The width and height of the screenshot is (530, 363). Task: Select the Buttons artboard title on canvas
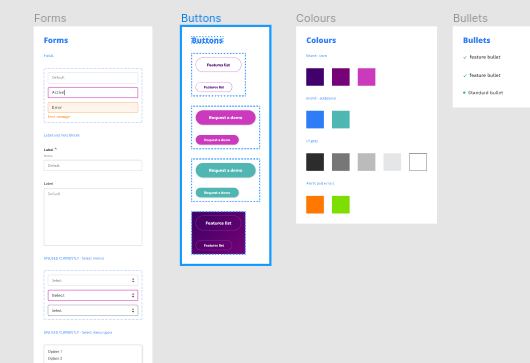point(201,18)
